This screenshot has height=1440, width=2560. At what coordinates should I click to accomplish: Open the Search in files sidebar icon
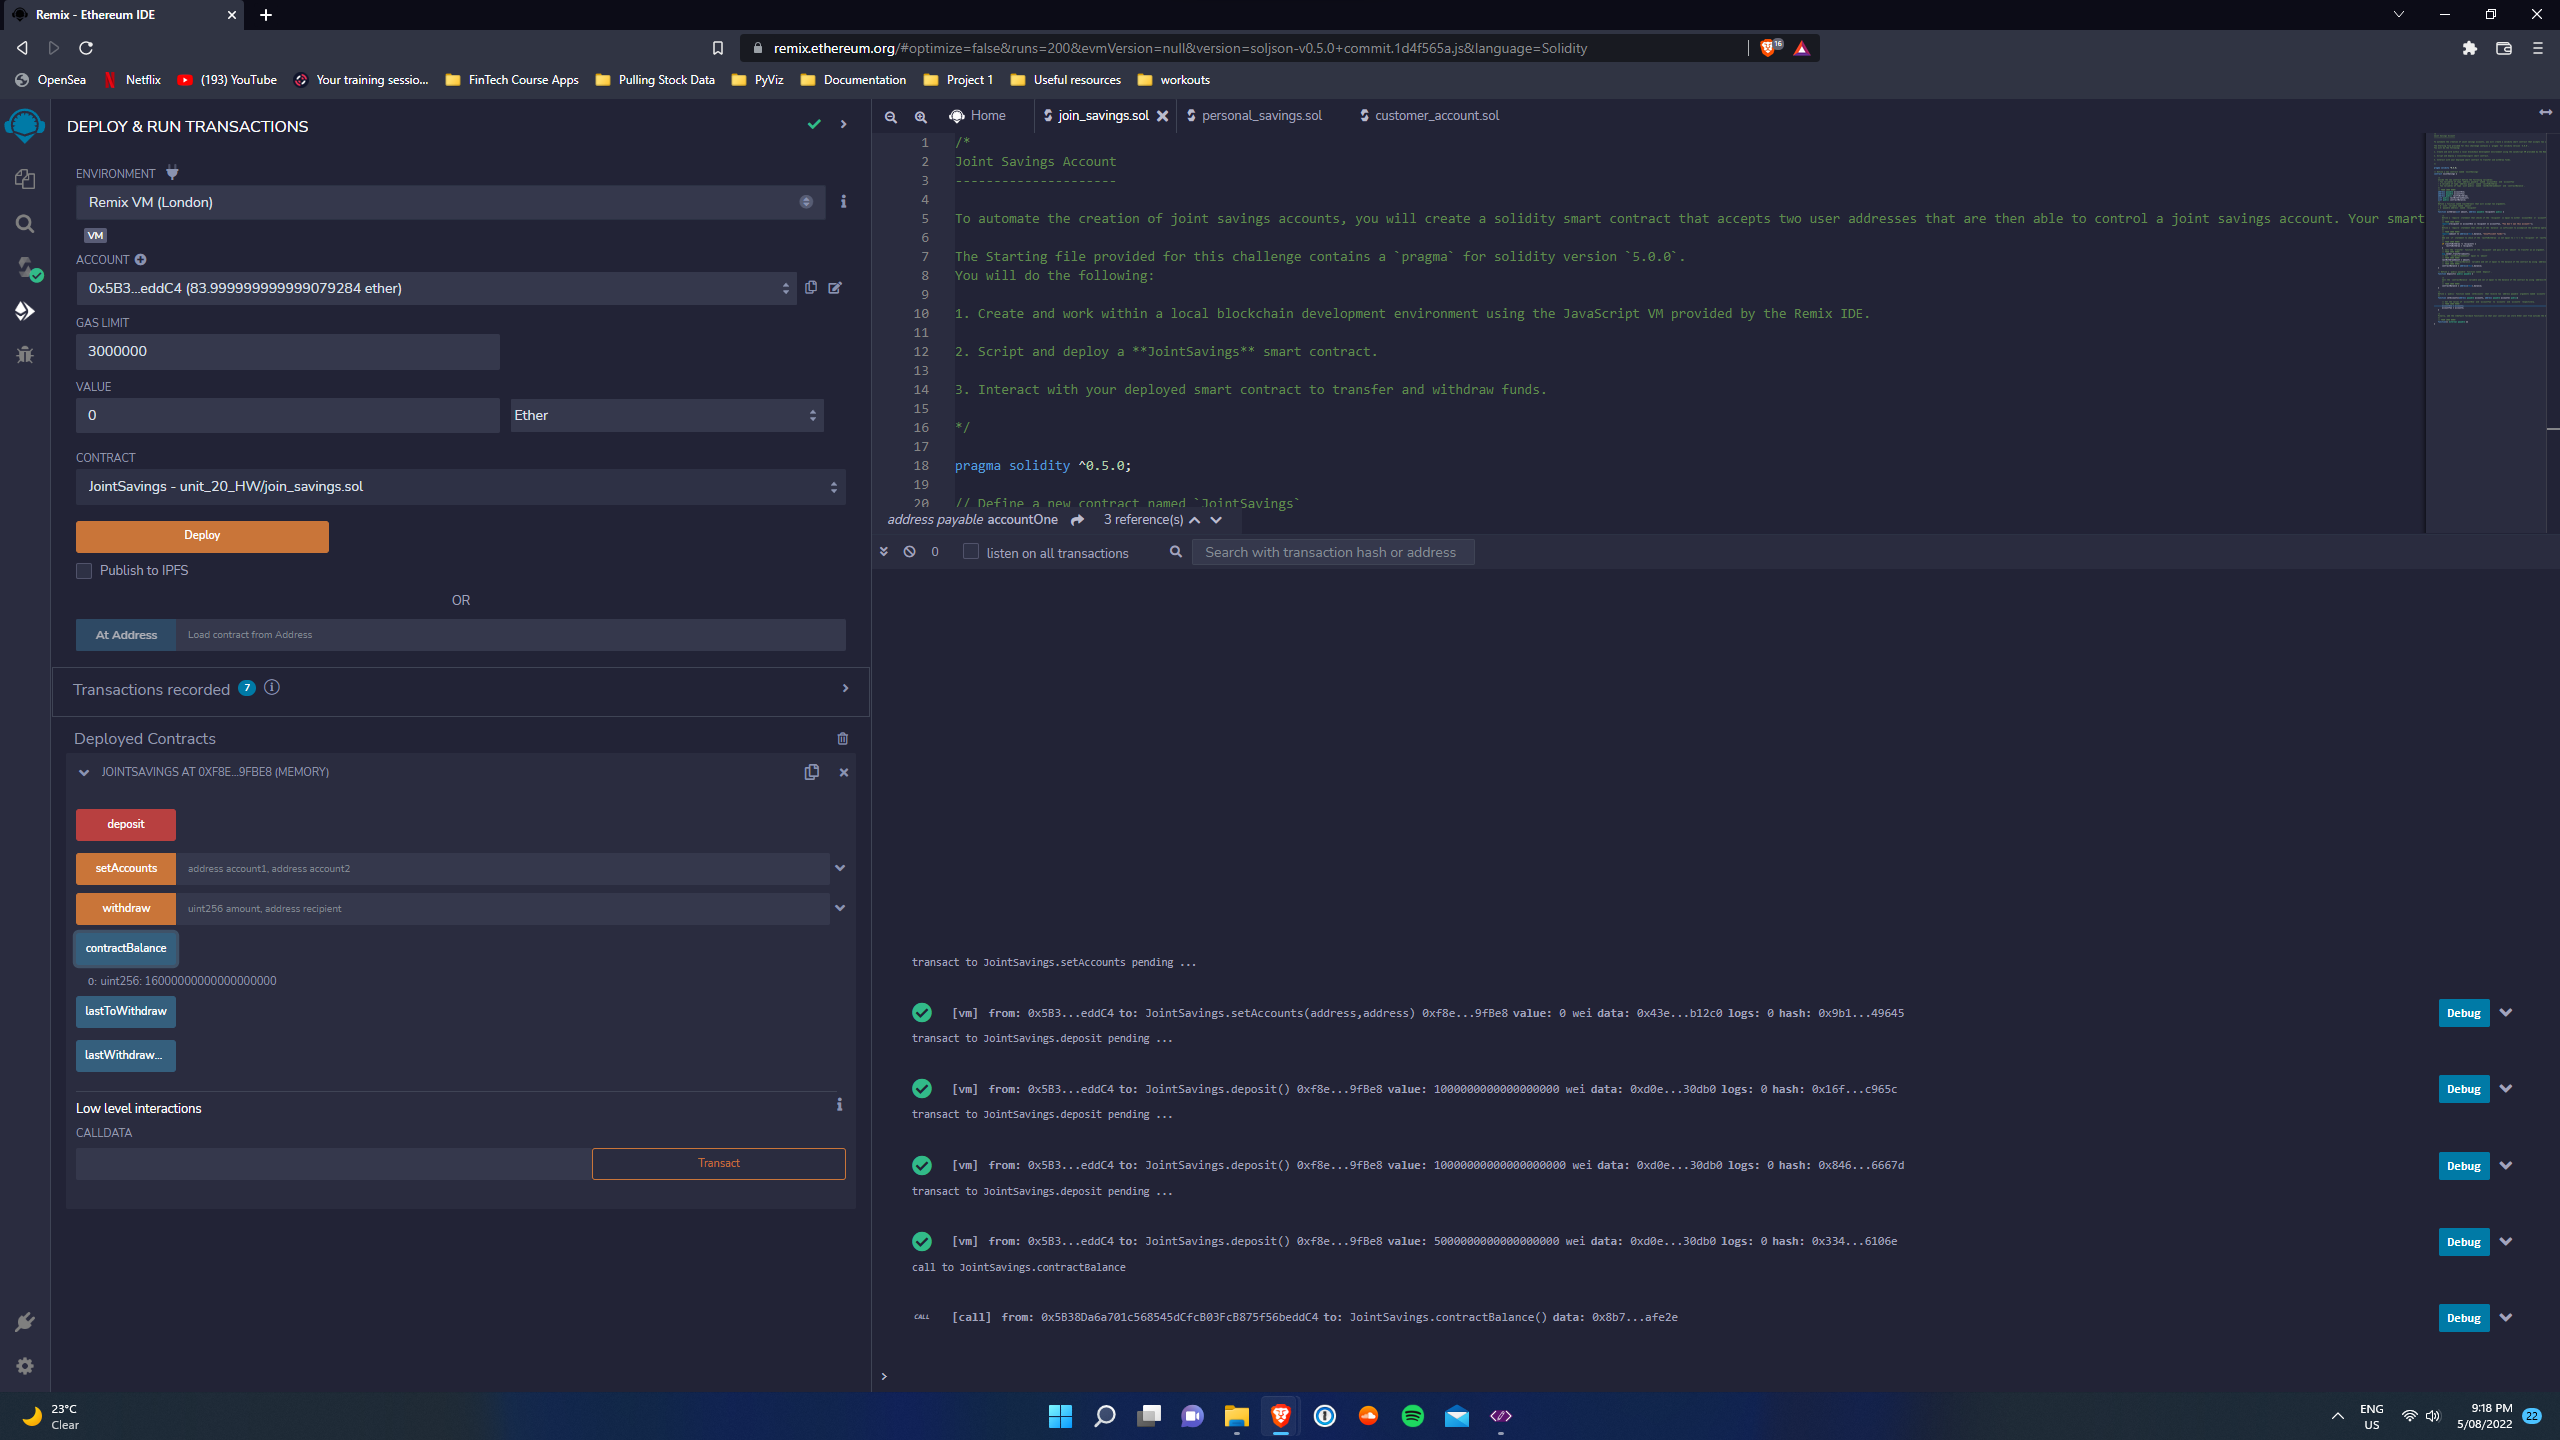[x=25, y=223]
